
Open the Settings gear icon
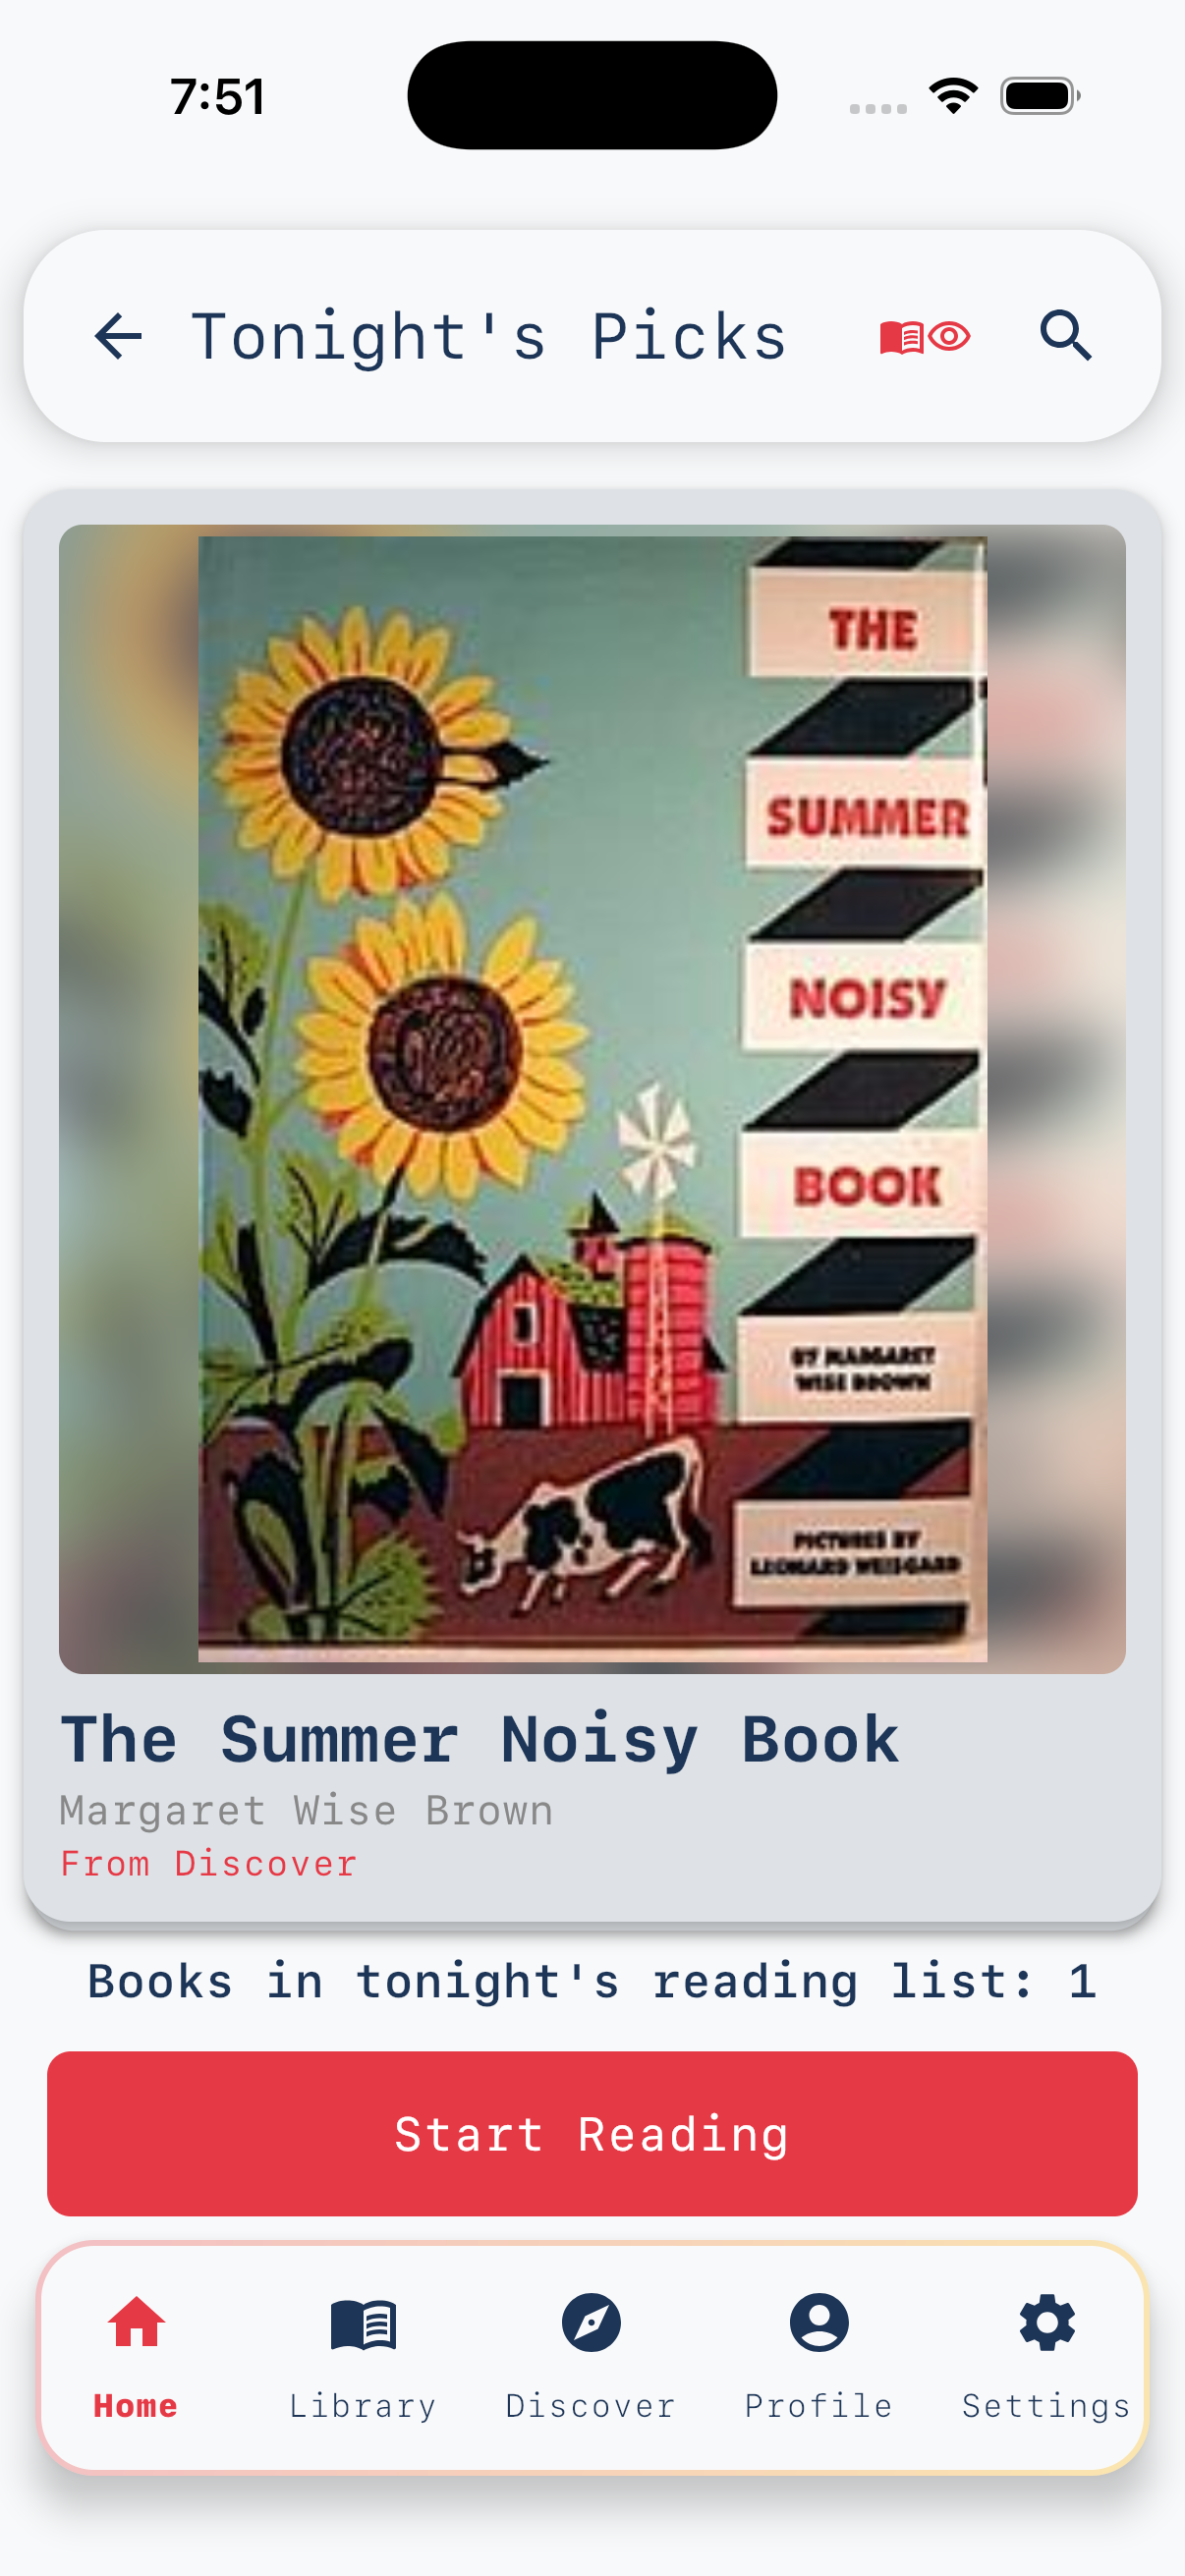click(1046, 2350)
